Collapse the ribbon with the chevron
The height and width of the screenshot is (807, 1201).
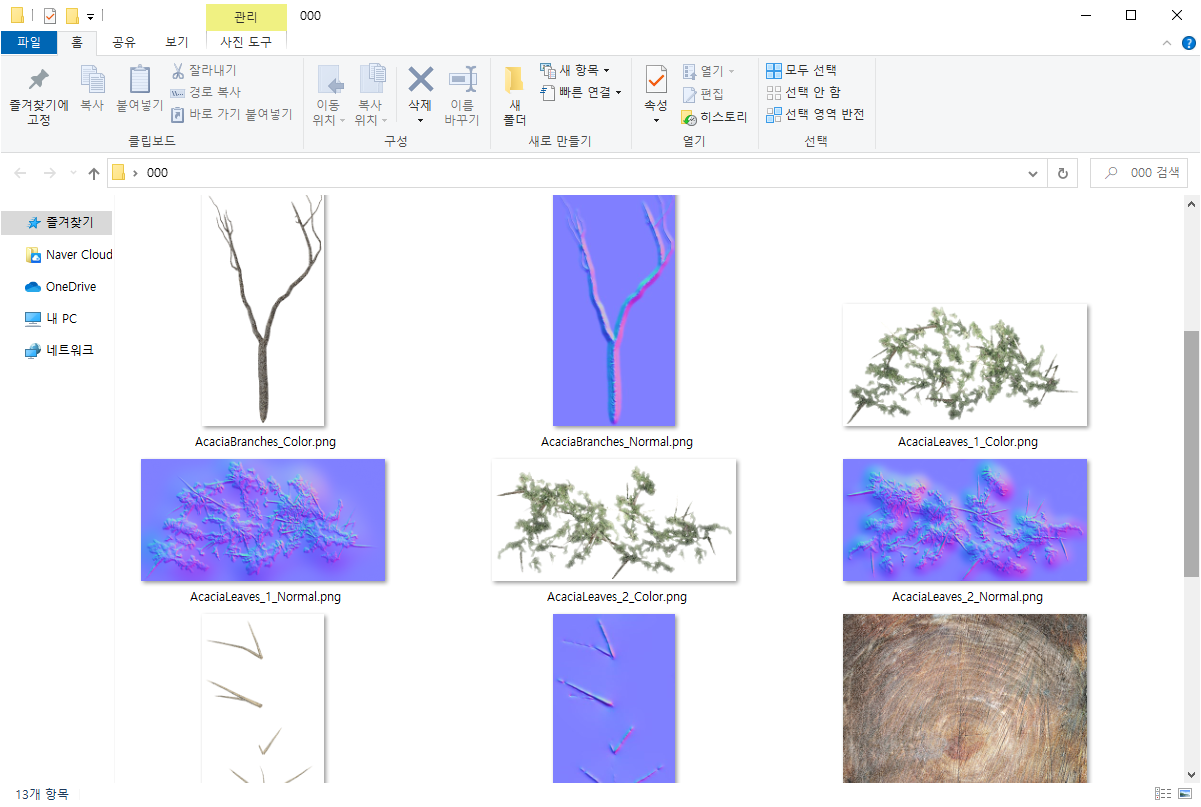coord(1167,43)
